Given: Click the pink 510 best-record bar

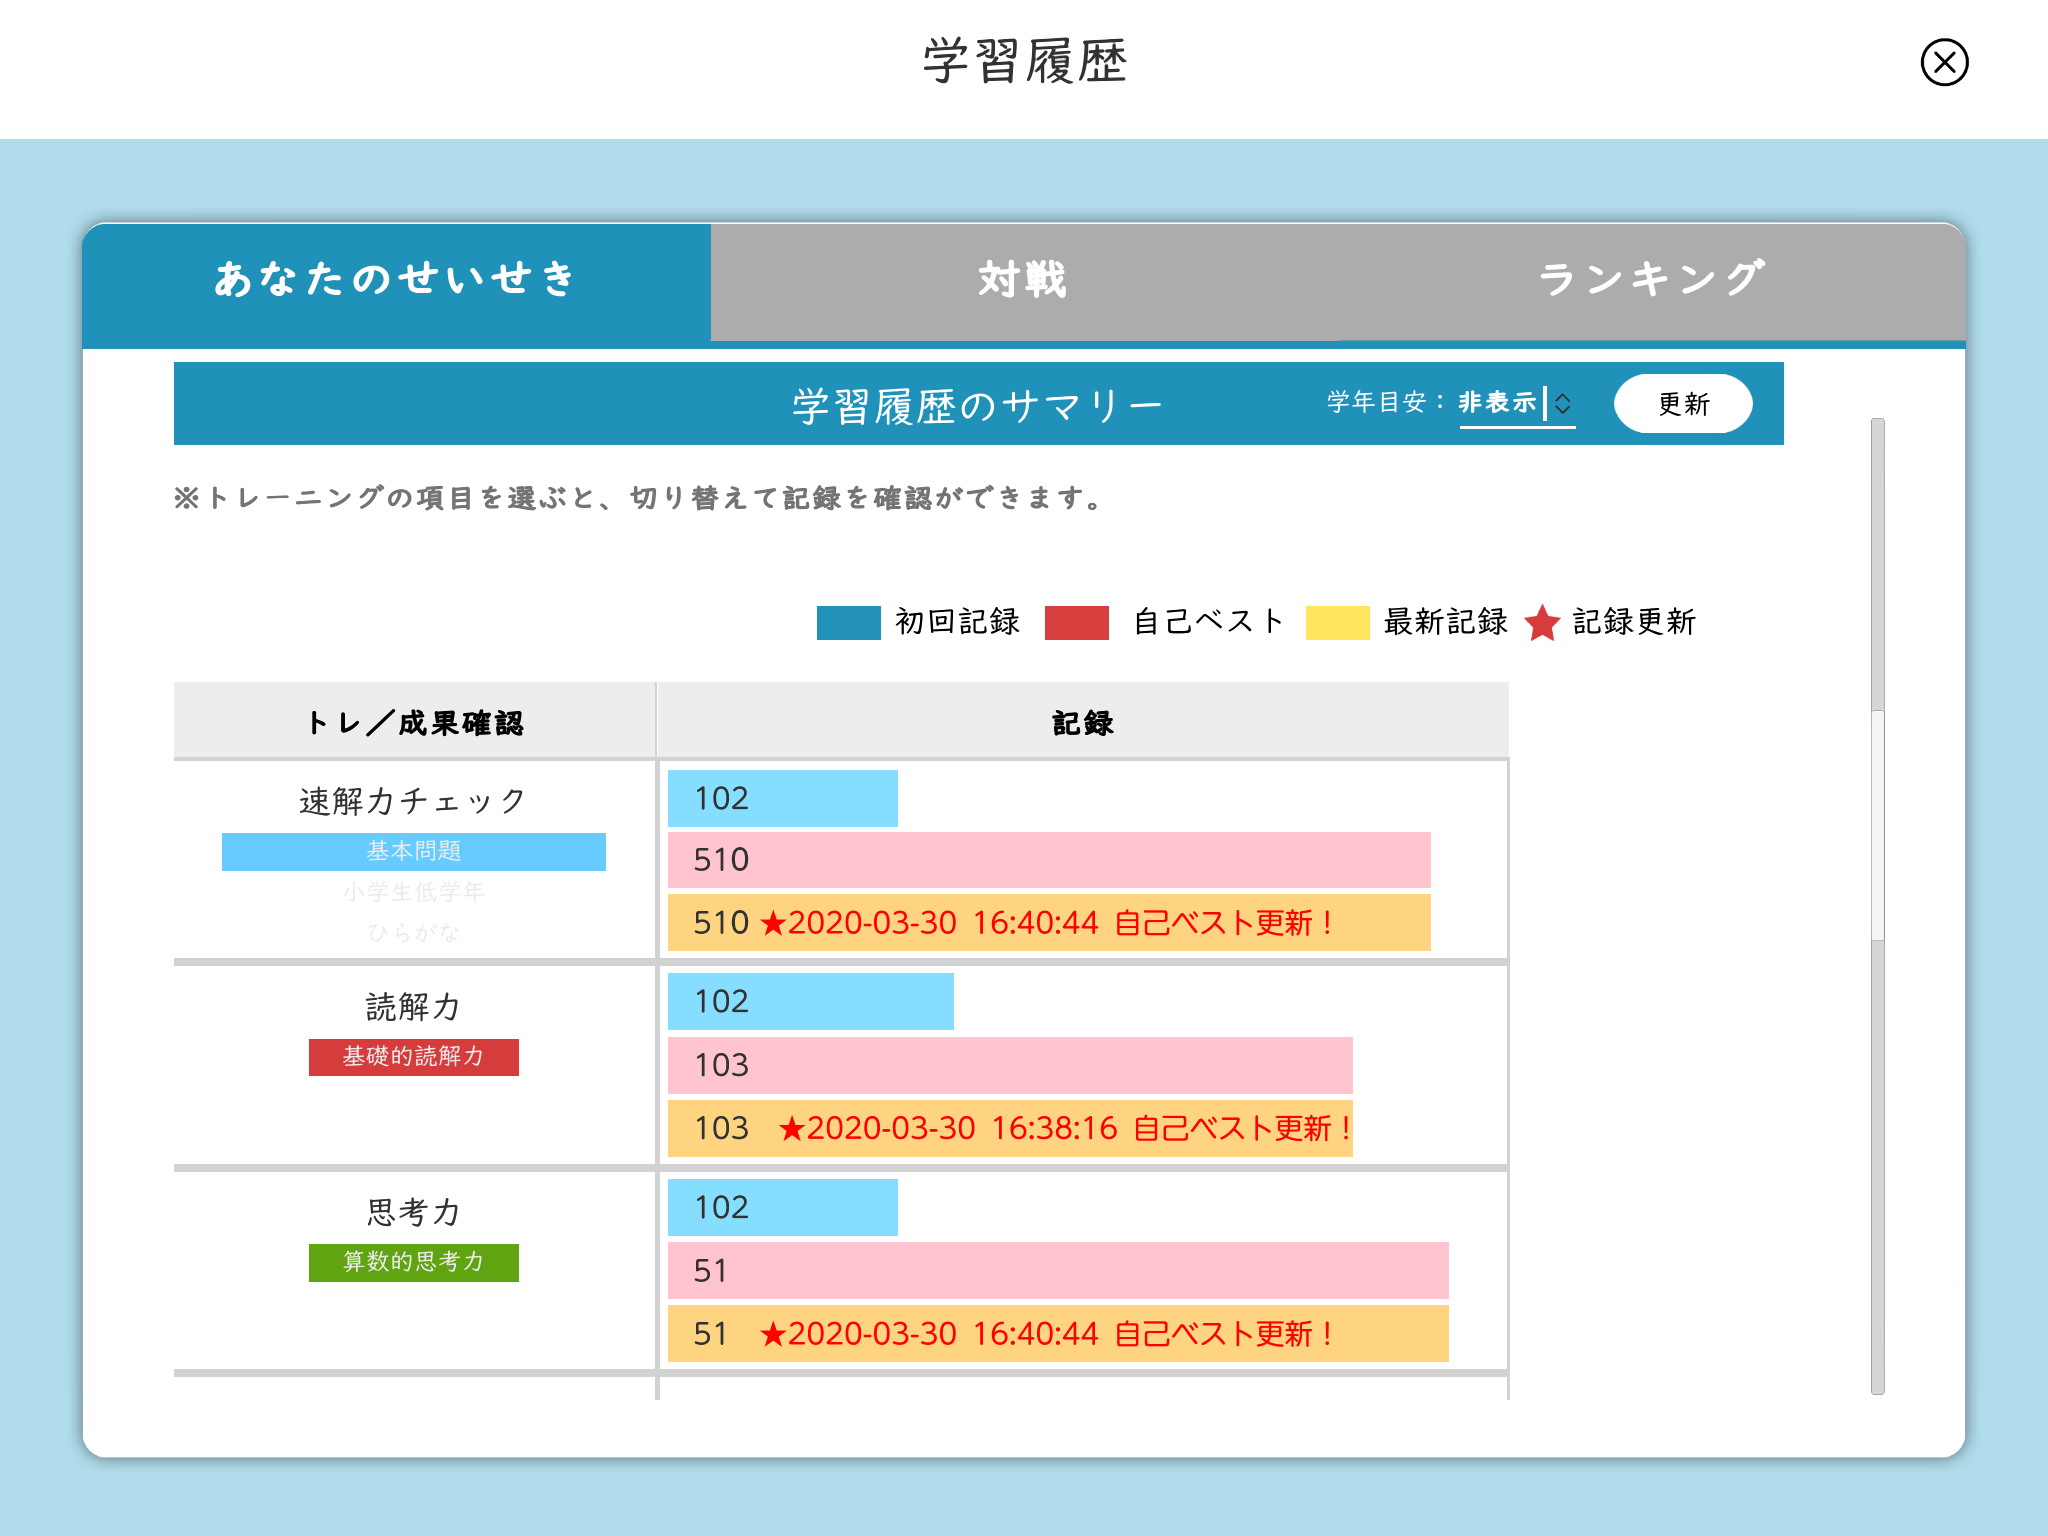Looking at the screenshot, I should [1049, 860].
